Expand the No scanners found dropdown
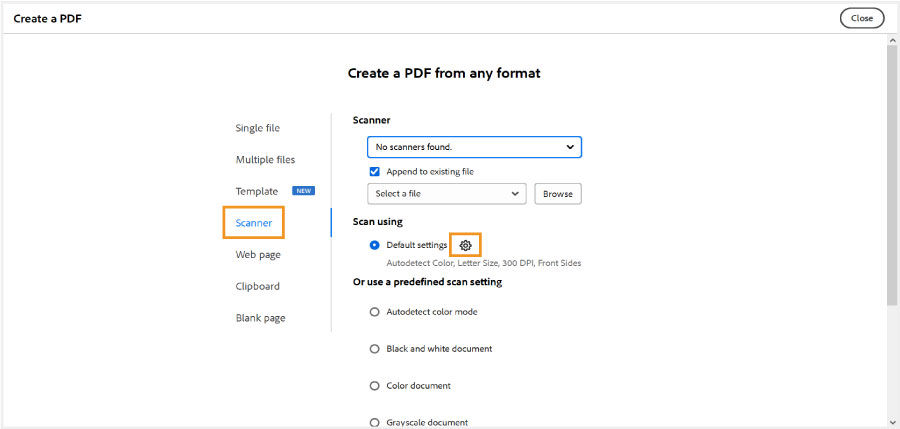Screen dimensions: 900x429 click(x=474, y=147)
